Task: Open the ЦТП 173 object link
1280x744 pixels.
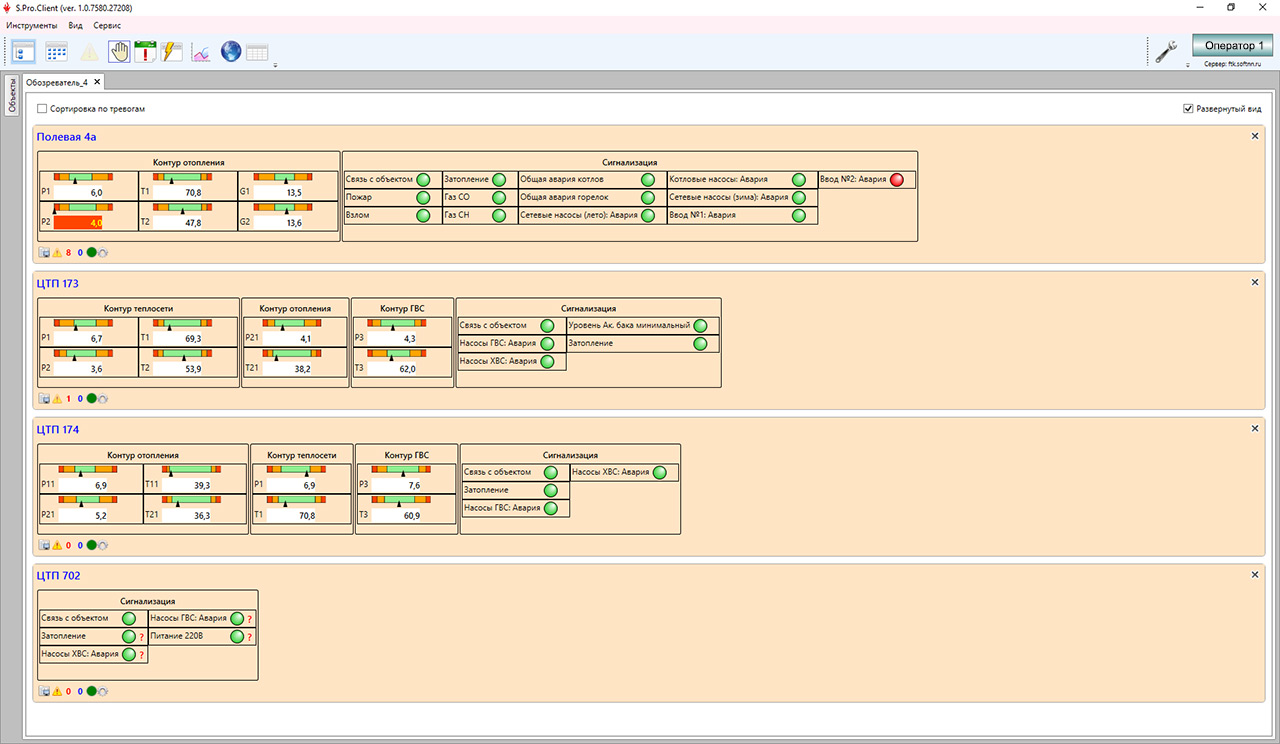Action: pos(58,283)
